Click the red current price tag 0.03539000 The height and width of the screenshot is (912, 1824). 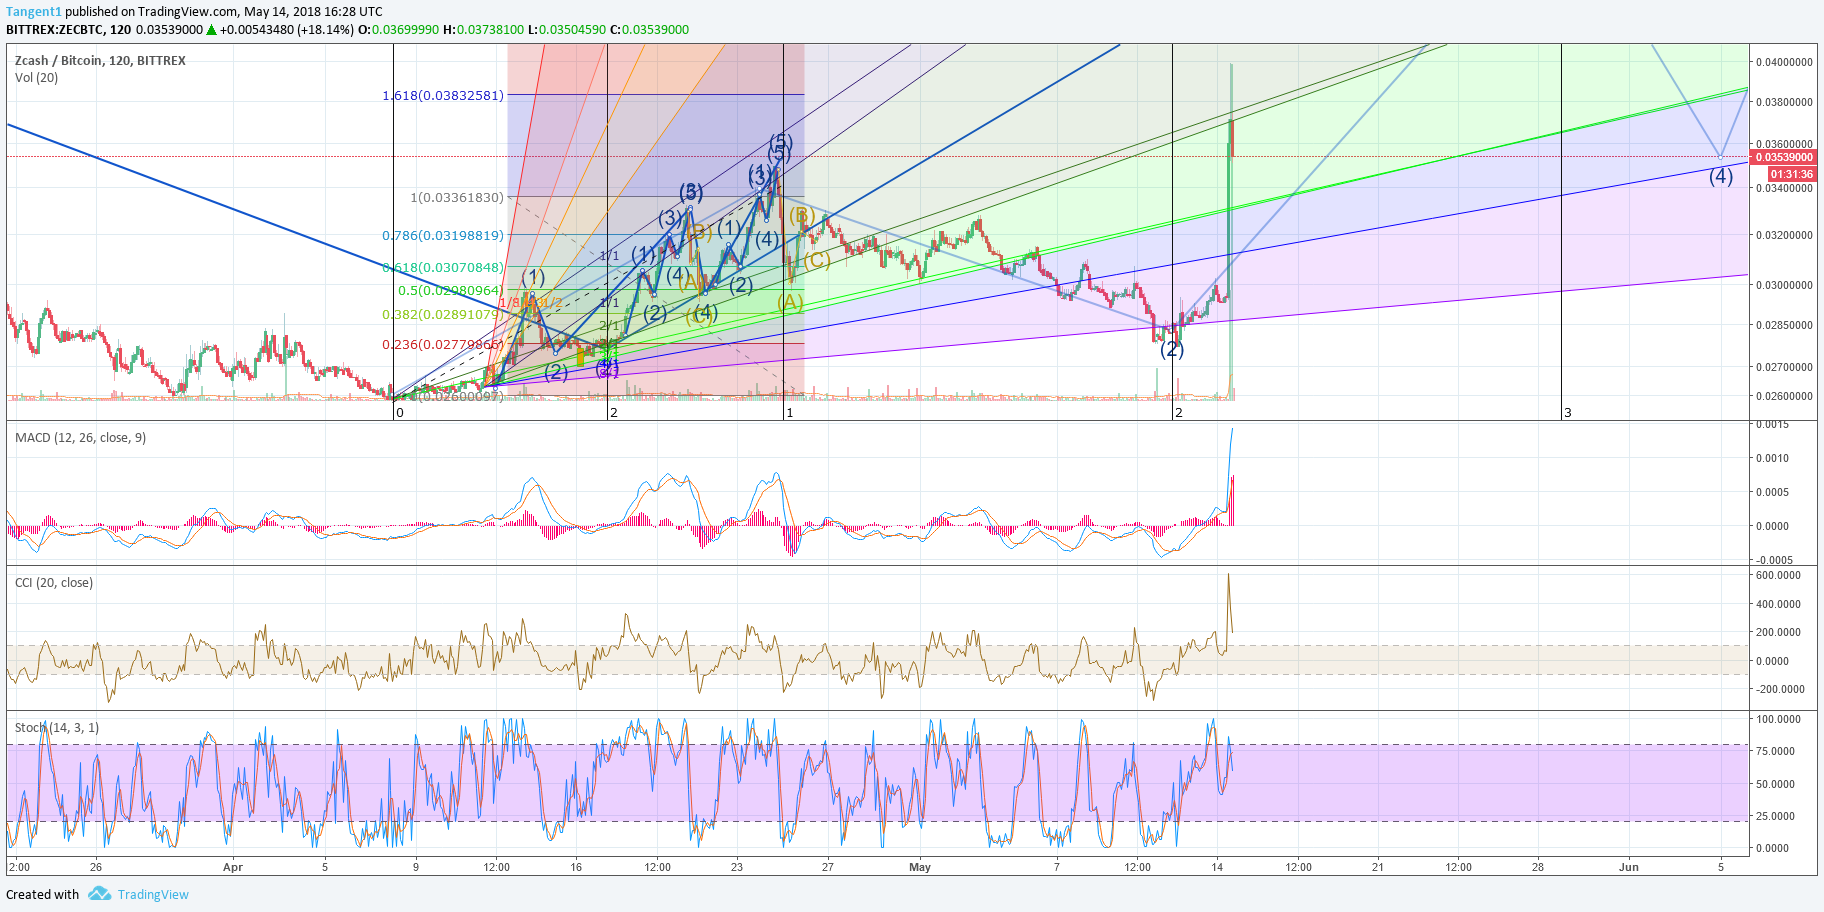click(x=1785, y=157)
